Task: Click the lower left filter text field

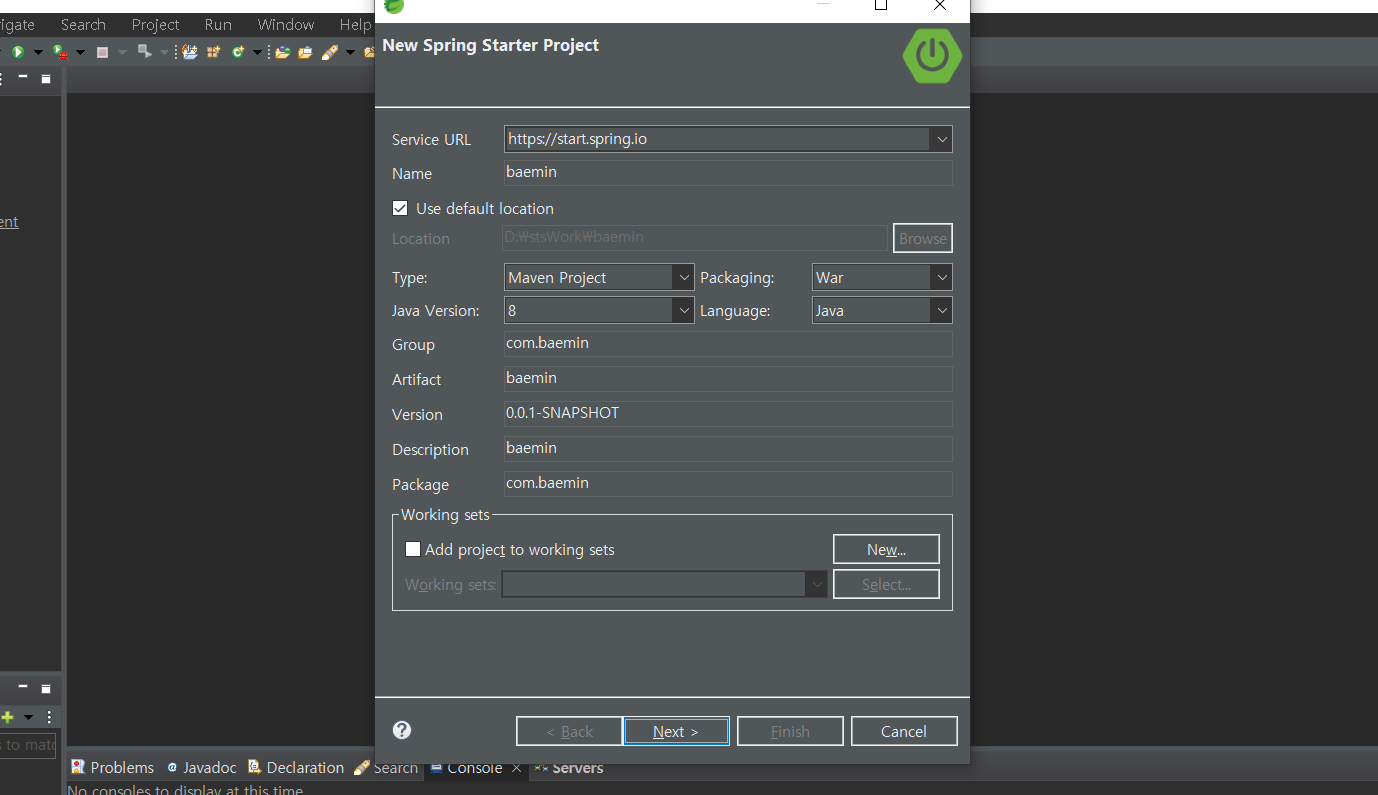Action: (x=28, y=745)
